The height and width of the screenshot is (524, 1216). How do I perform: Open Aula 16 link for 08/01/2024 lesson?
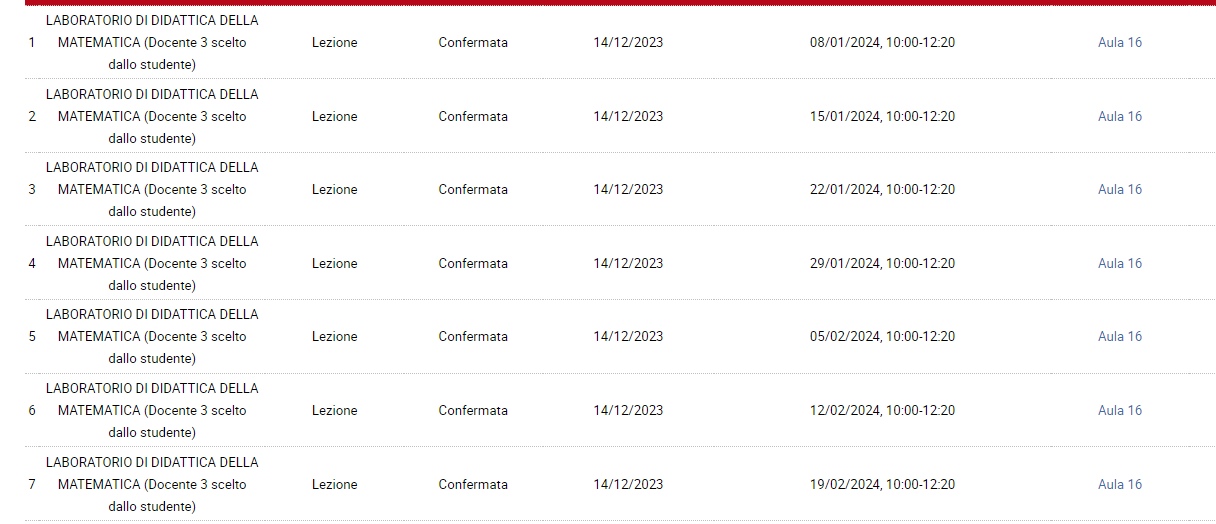1119,43
